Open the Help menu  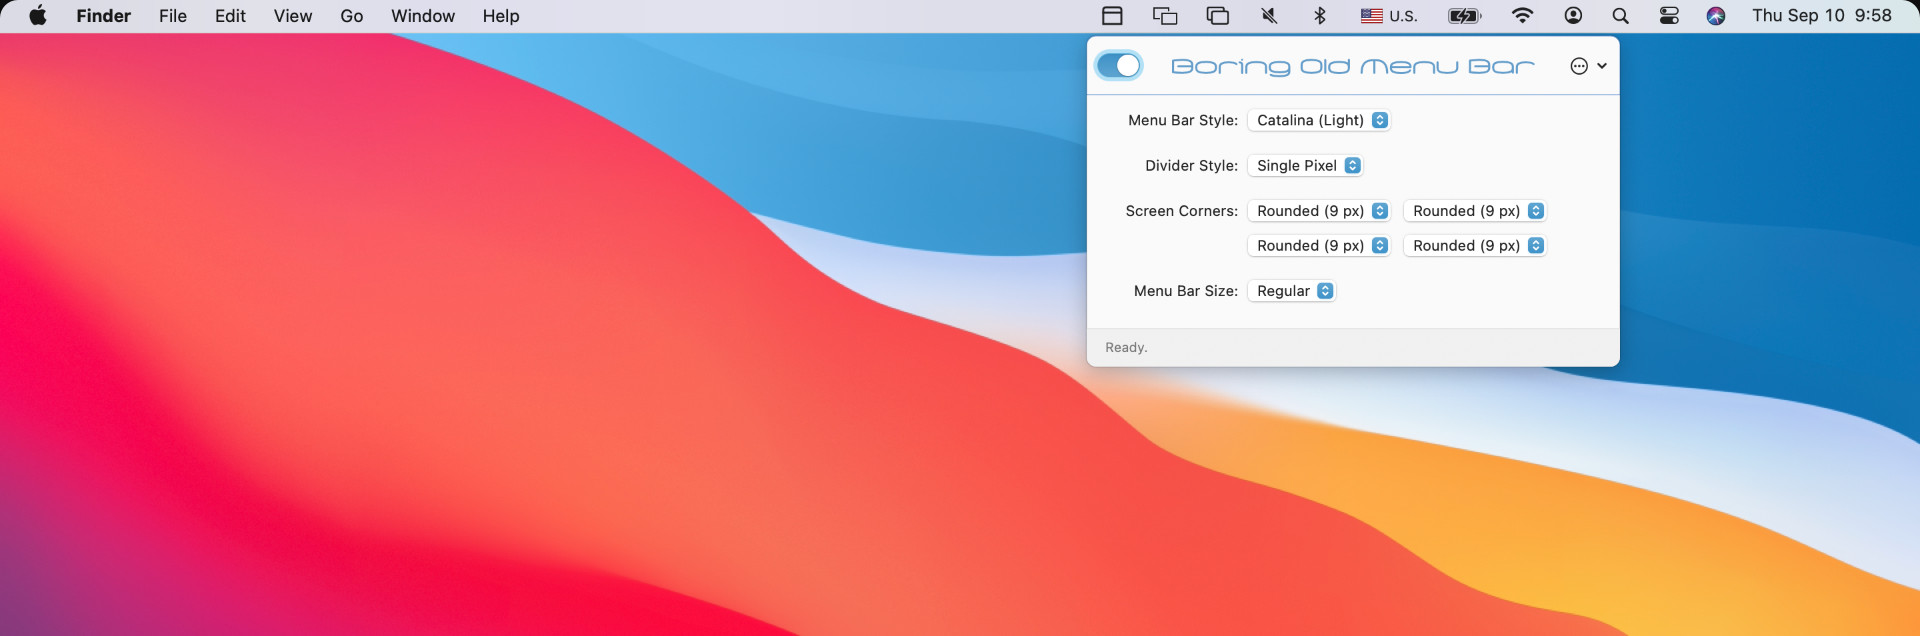tap(501, 16)
